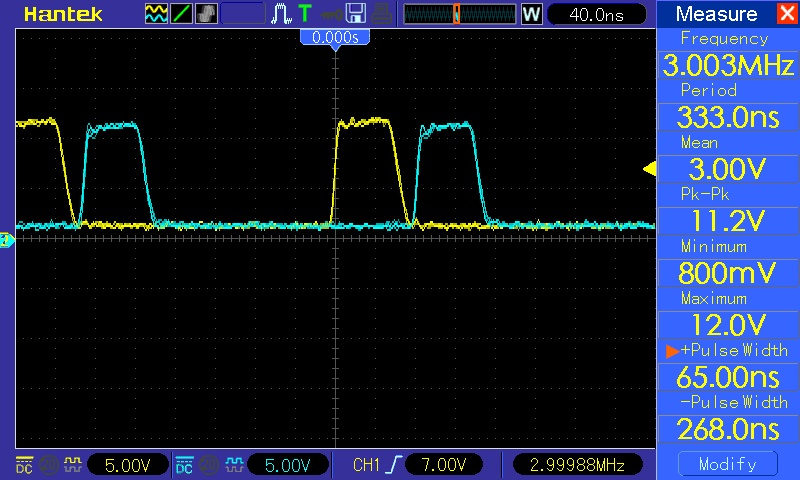Image resolution: width=800 pixels, height=480 pixels.
Task: Click the 0.000s trigger position marker
Action: point(335,39)
